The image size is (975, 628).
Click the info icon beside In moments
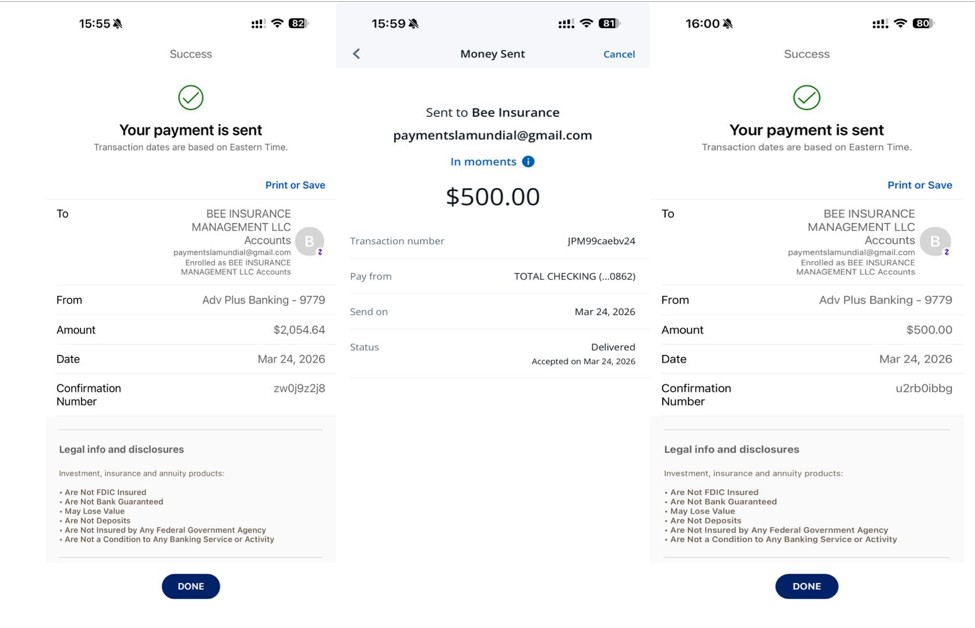(x=528, y=161)
